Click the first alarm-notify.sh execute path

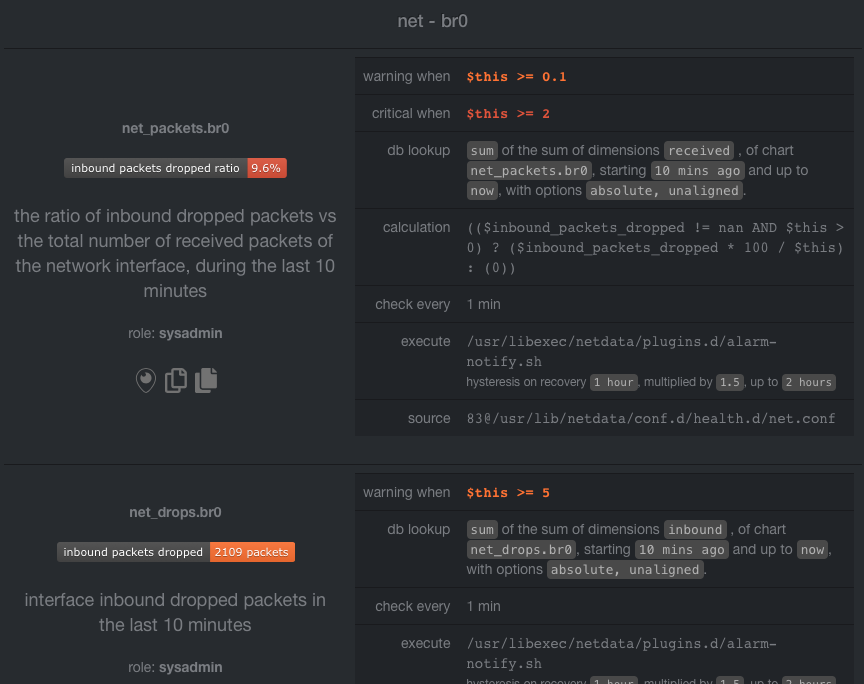(622, 352)
